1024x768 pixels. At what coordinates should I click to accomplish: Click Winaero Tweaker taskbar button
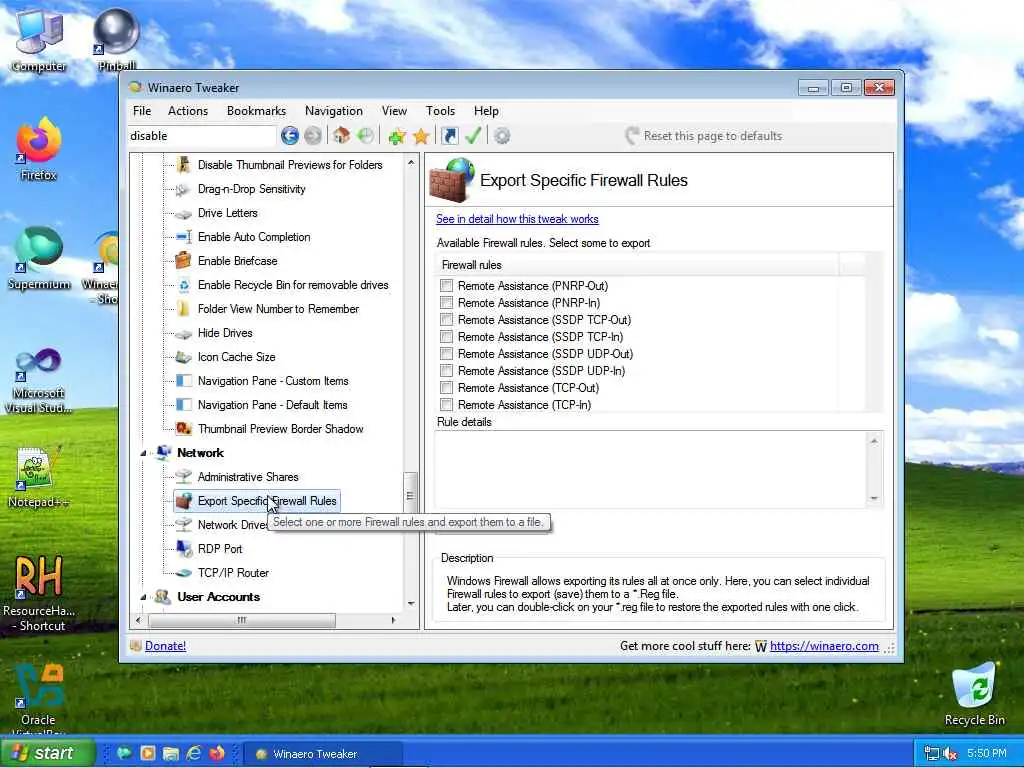pos(323,754)
